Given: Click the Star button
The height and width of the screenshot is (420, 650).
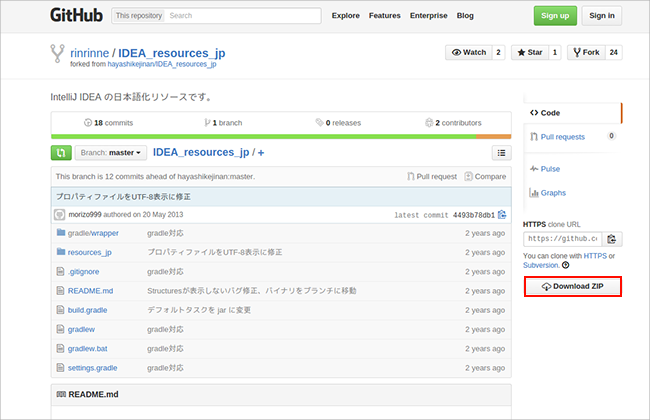Looking at the screenshot, I should tap(530, 52).
